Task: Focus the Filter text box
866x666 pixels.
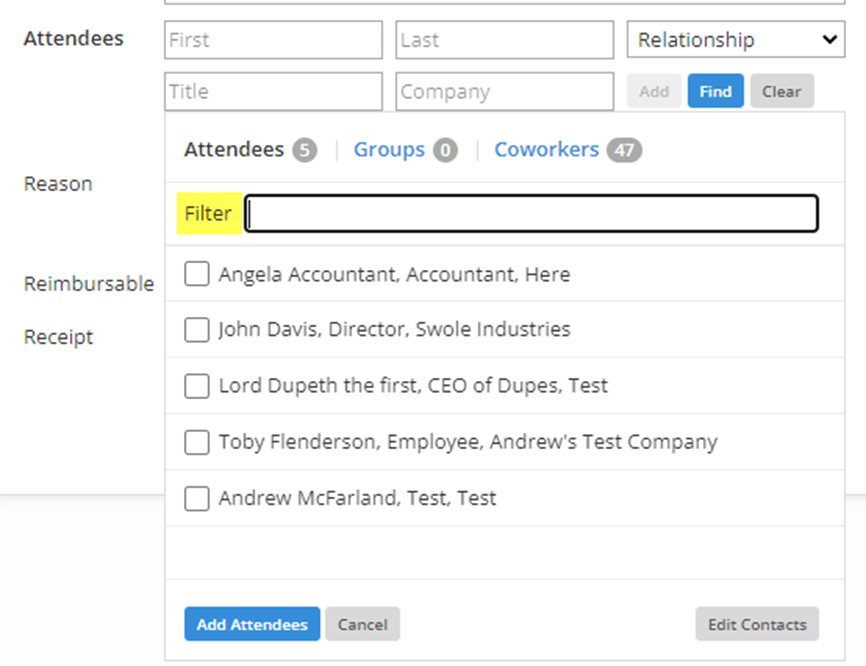Action: point(531,214)
